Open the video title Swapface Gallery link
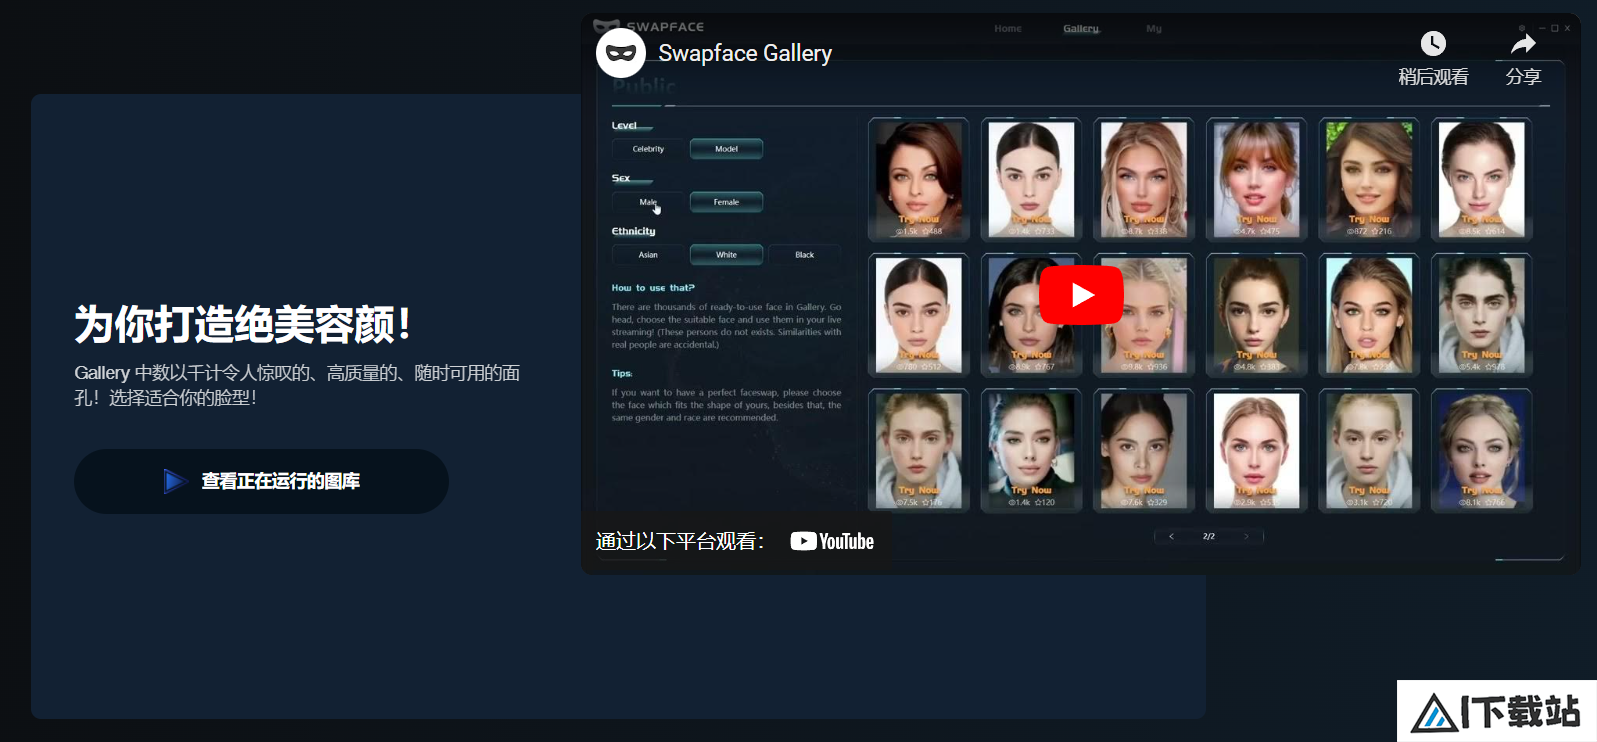 (745, 53)
